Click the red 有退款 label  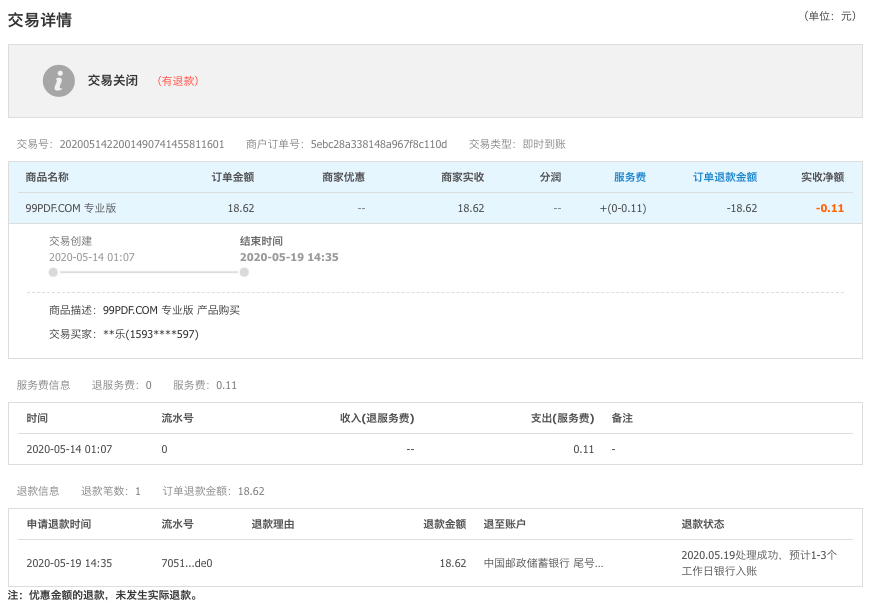click(177, 81)
